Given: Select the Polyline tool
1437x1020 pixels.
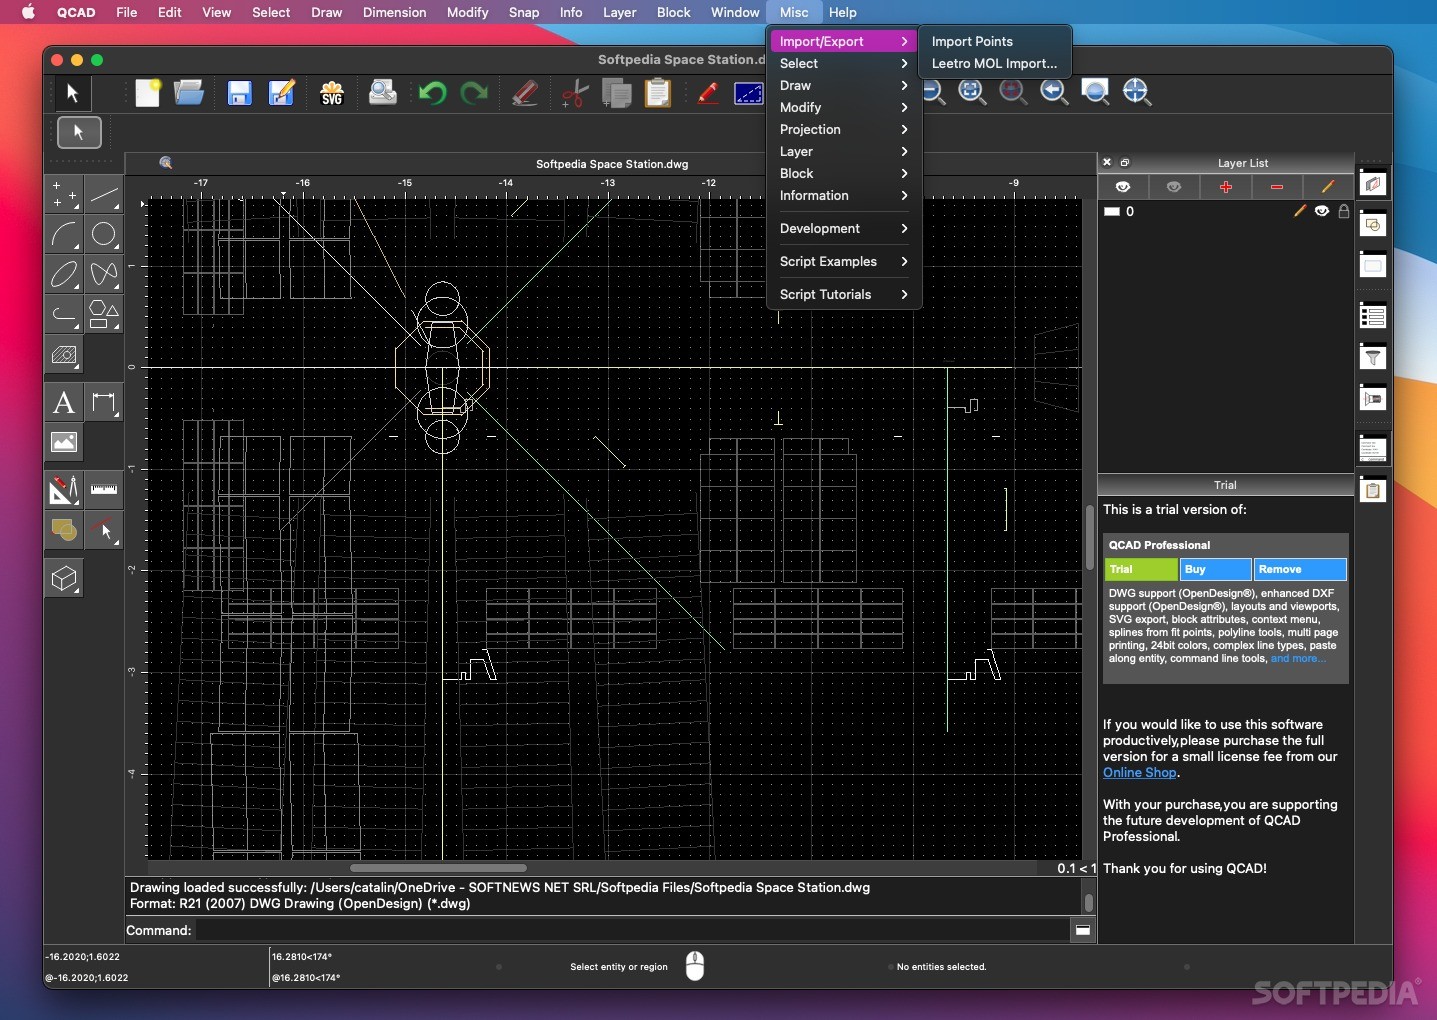Looking at the screenshot, I should 64,314.
